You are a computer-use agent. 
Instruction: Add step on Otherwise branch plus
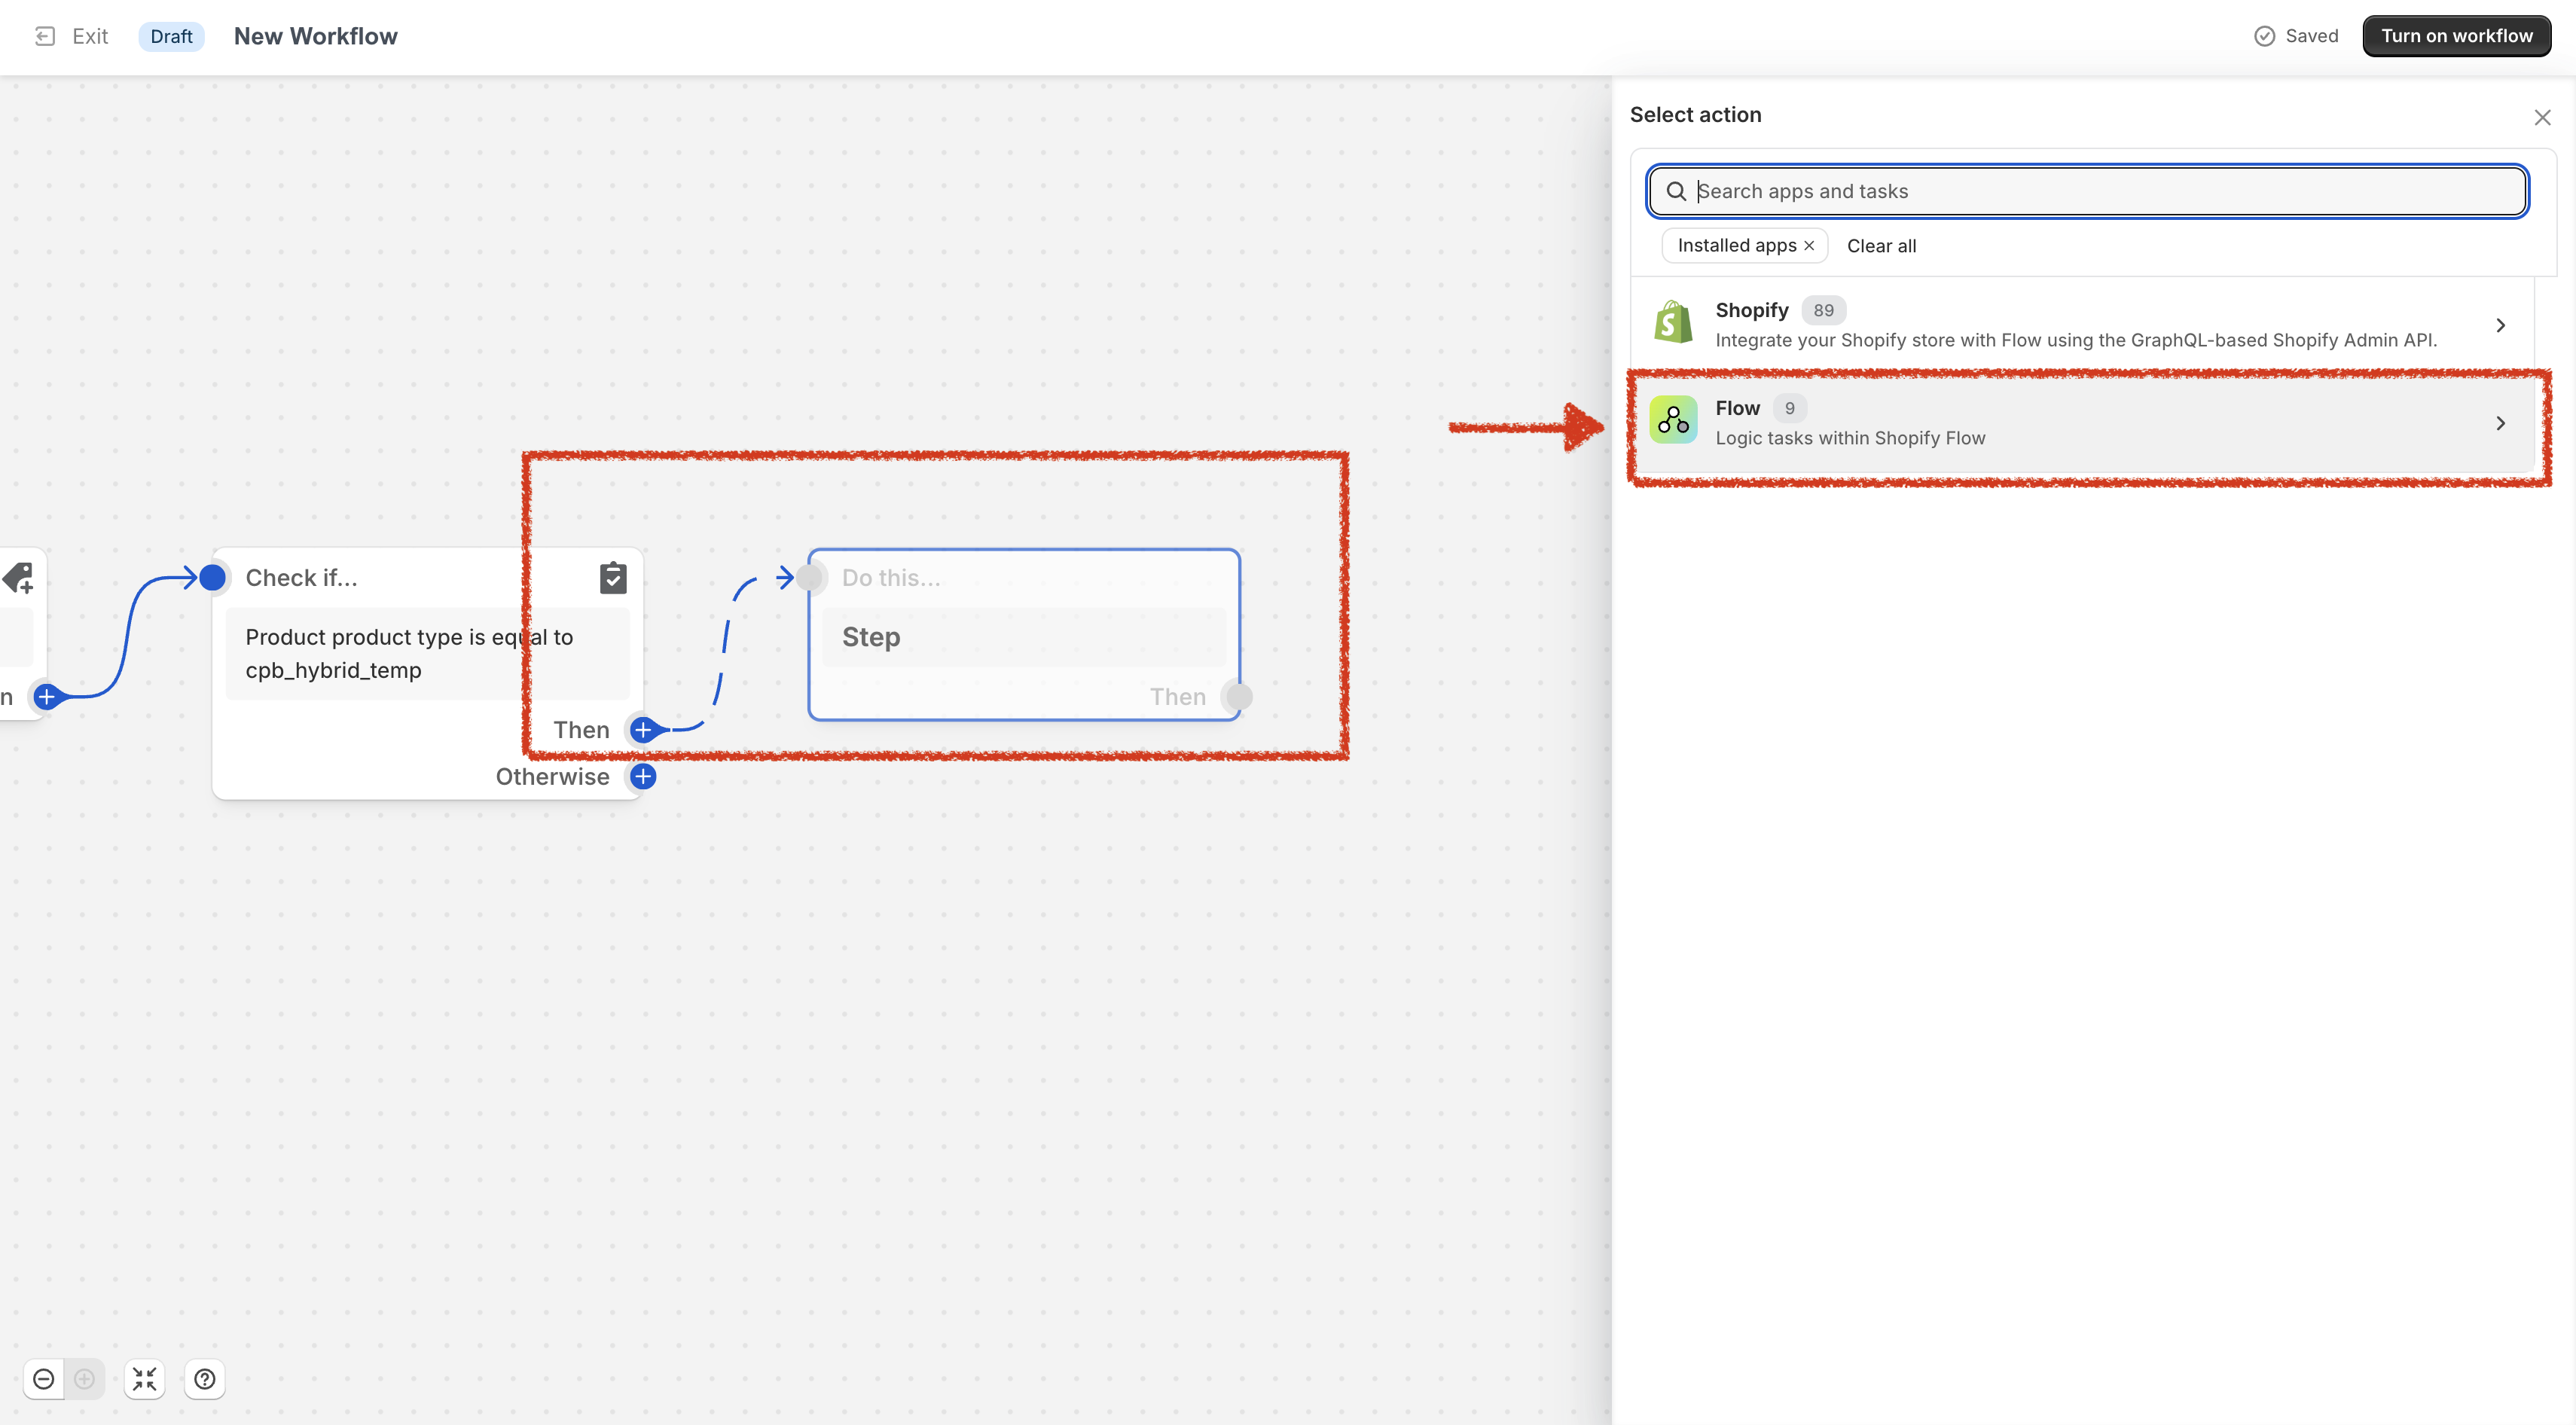click(643, 778)
